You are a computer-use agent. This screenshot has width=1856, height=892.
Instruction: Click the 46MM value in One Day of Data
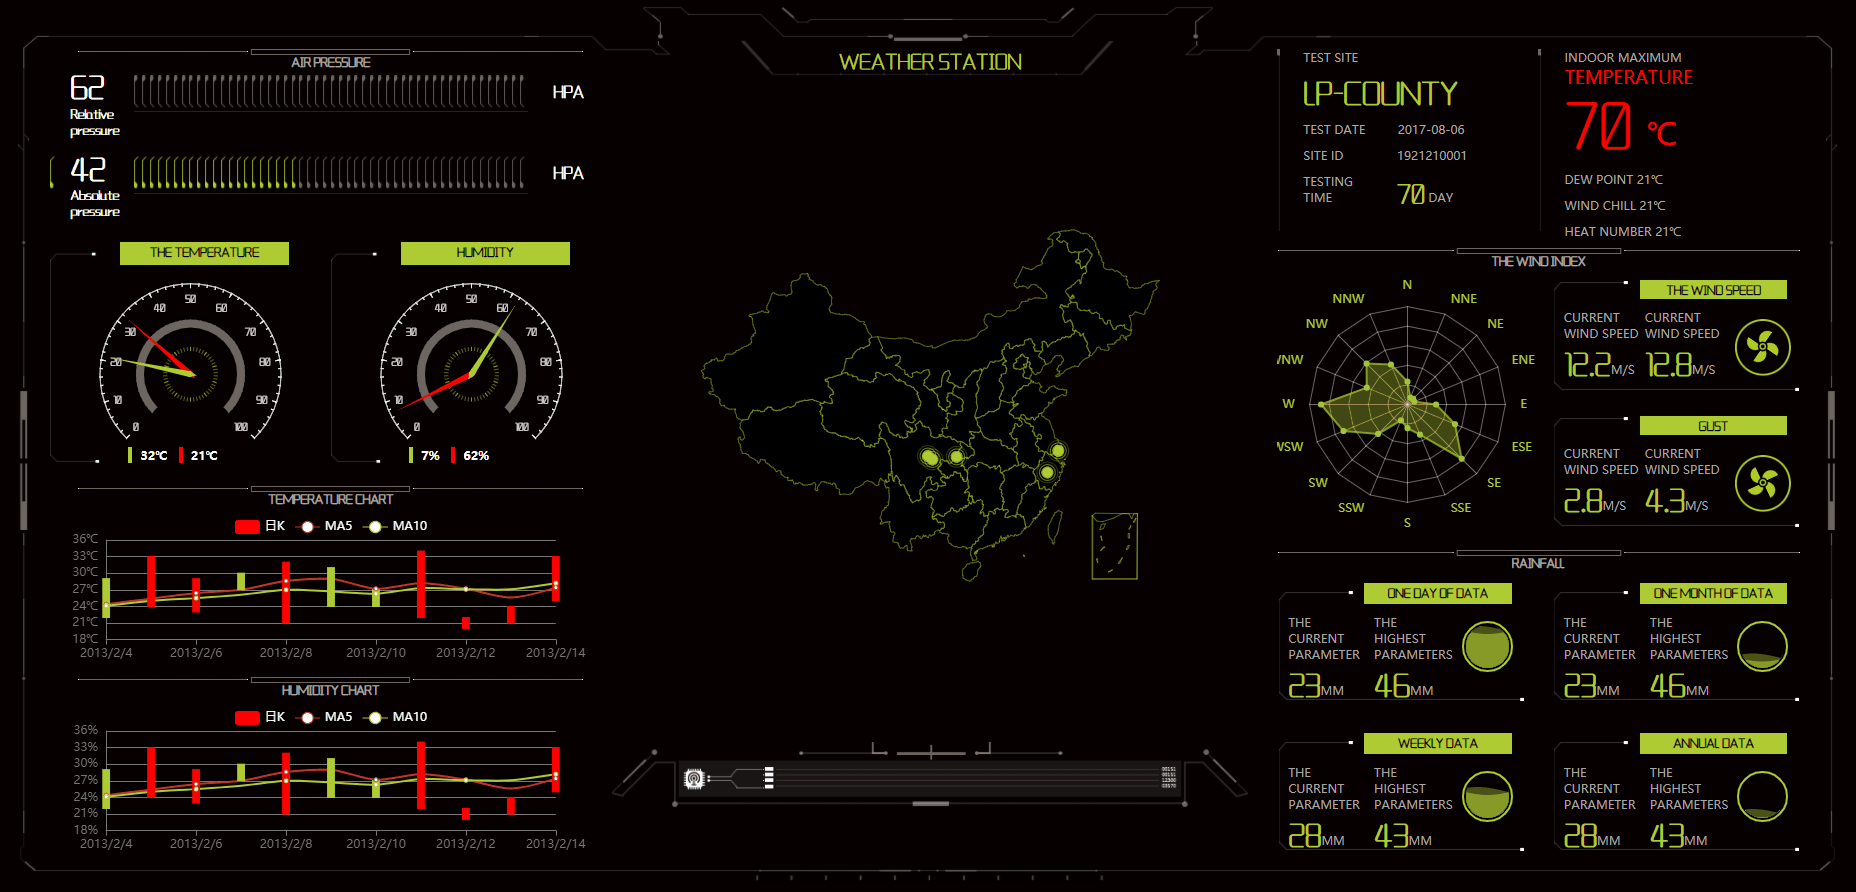1403,686
